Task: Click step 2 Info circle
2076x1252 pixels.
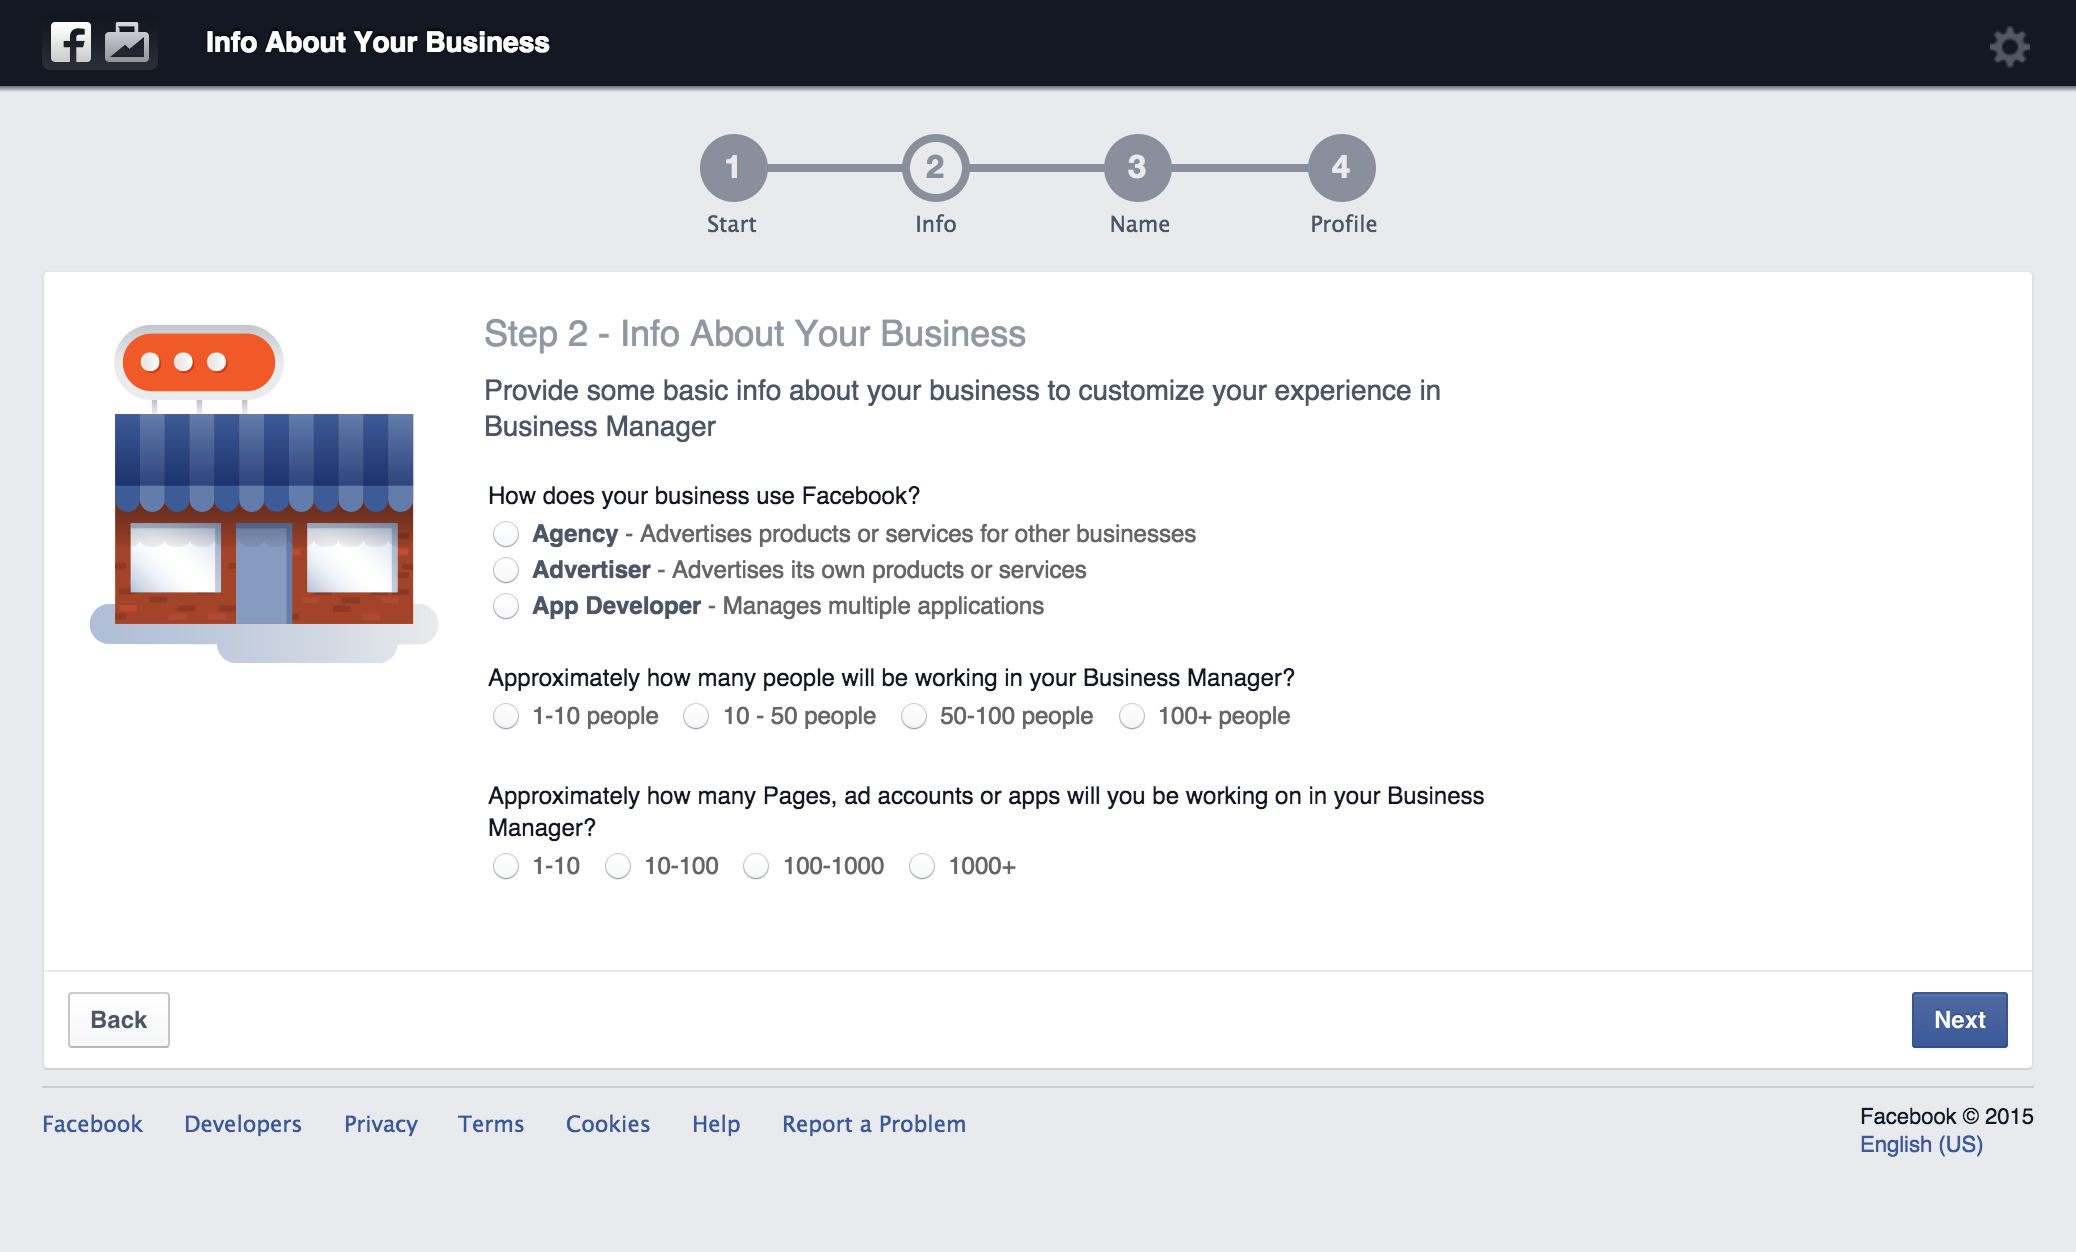Action: click(935, 167)
